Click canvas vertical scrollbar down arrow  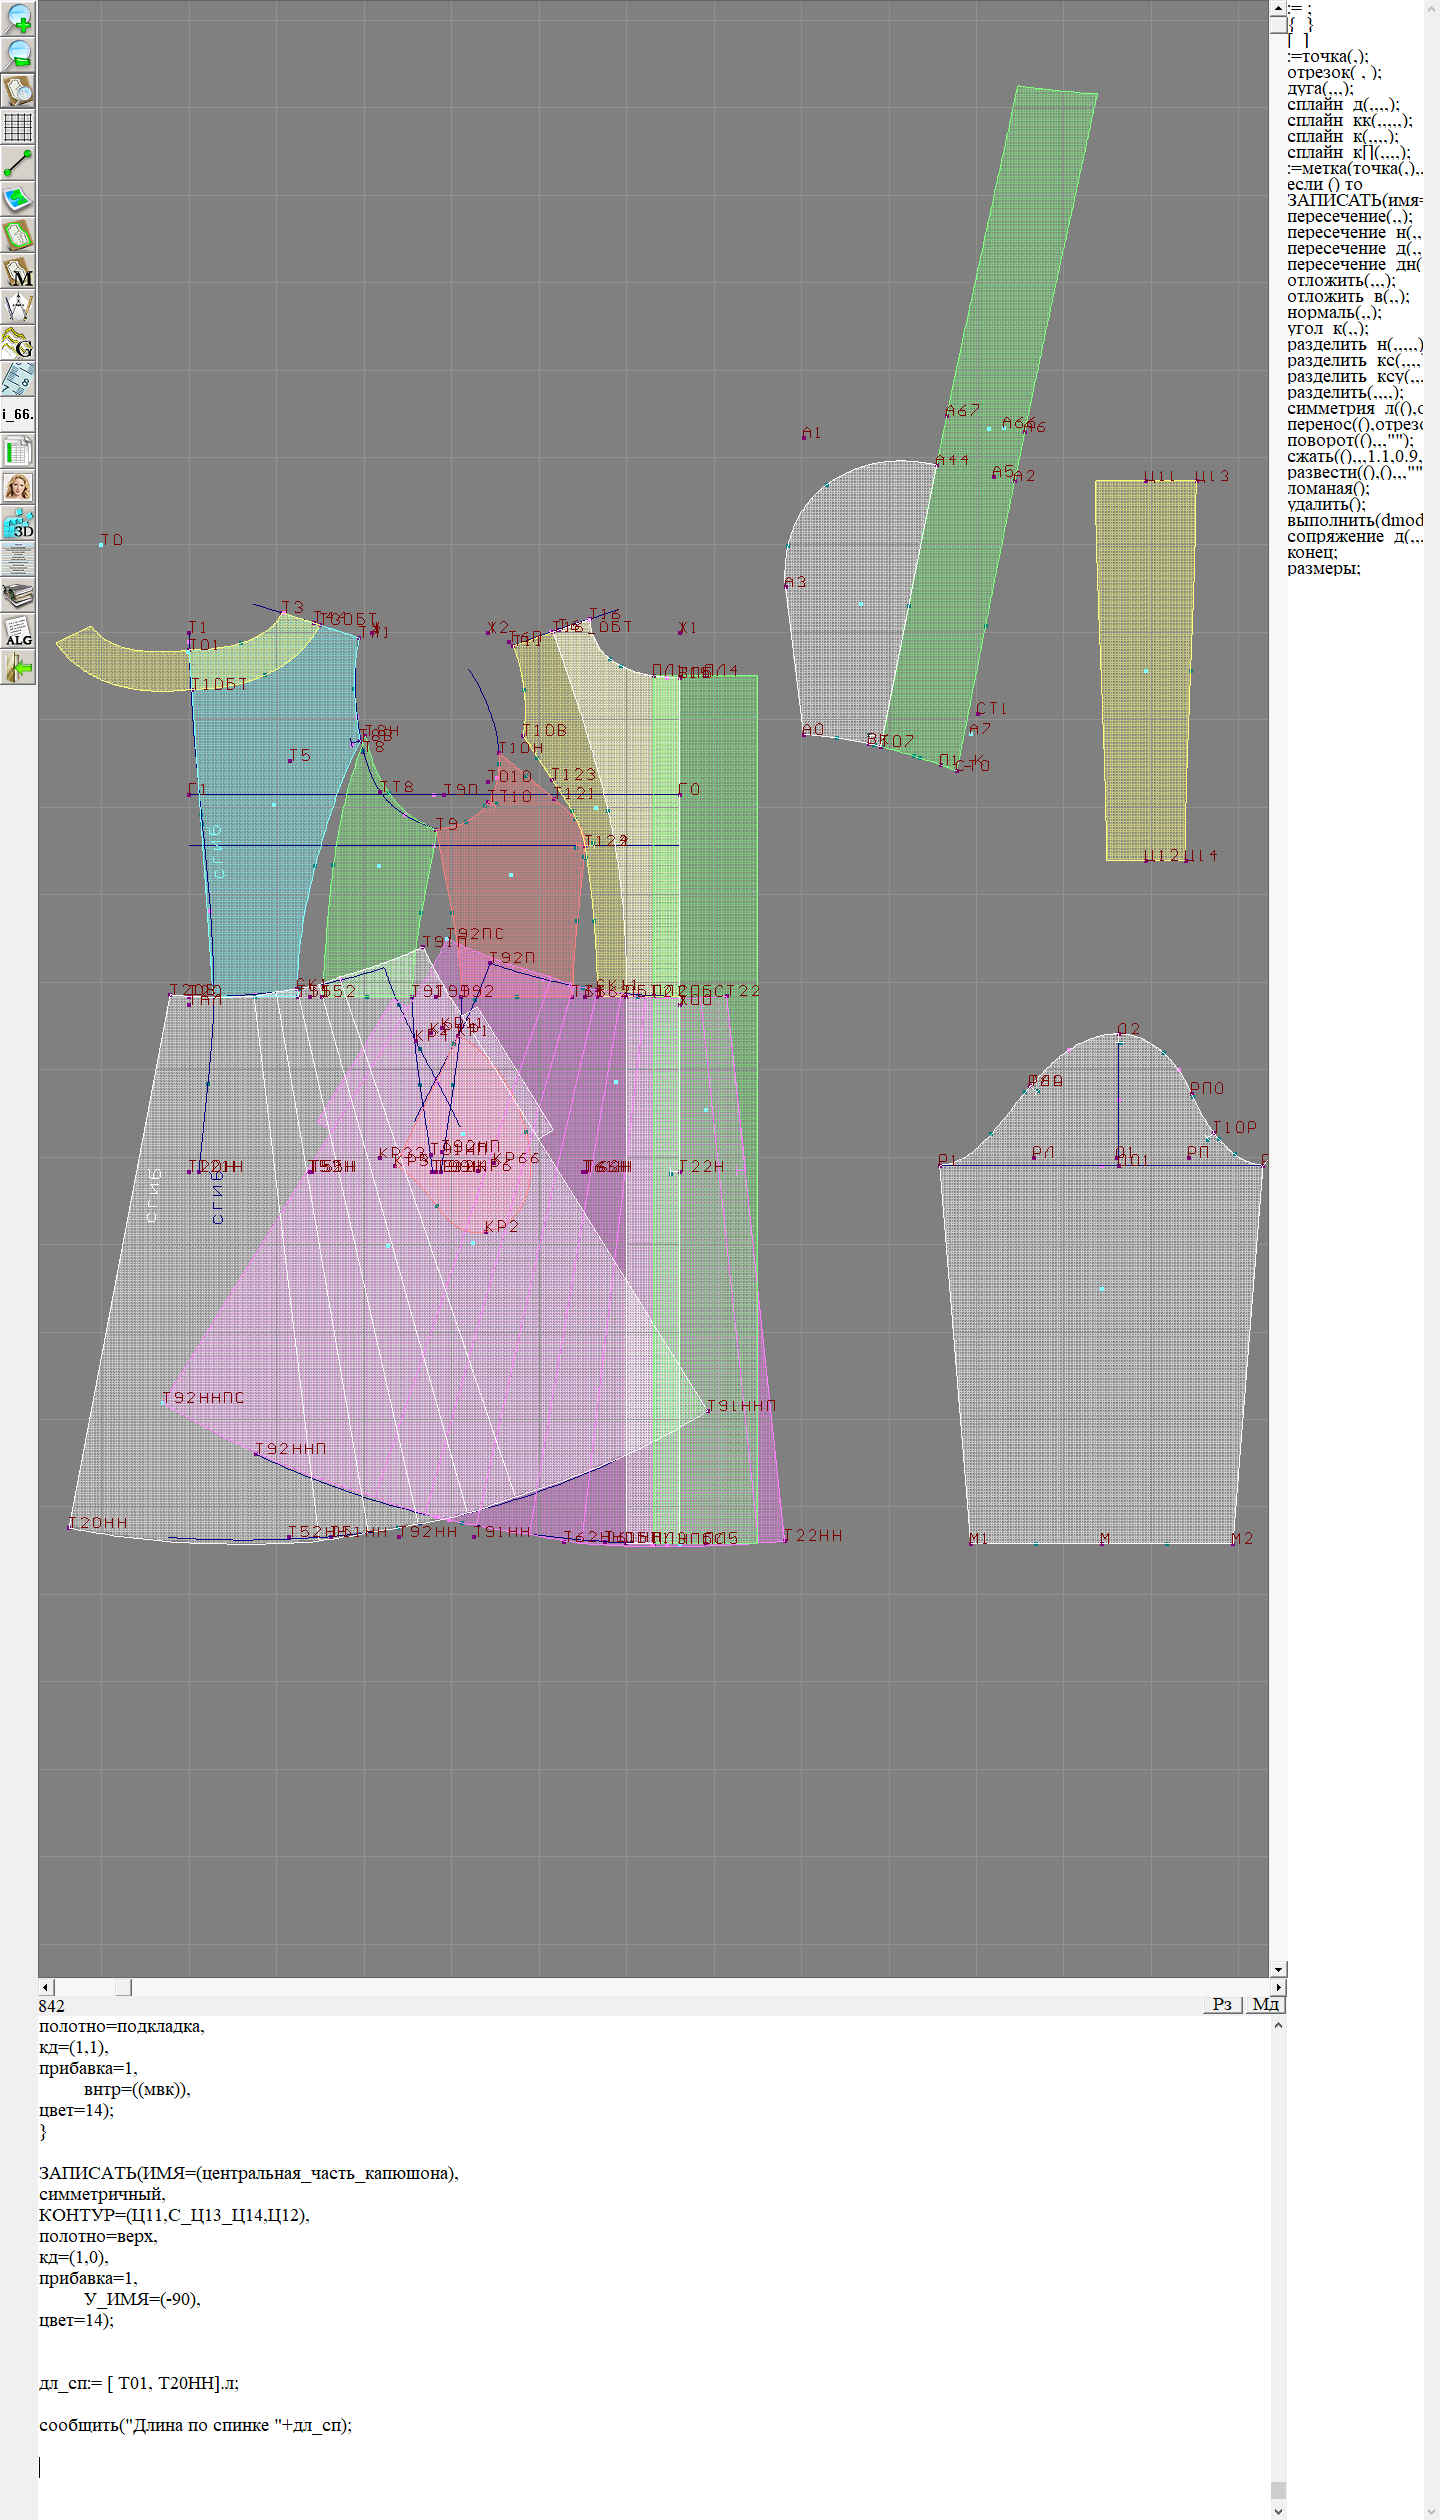point(1278,1969)
